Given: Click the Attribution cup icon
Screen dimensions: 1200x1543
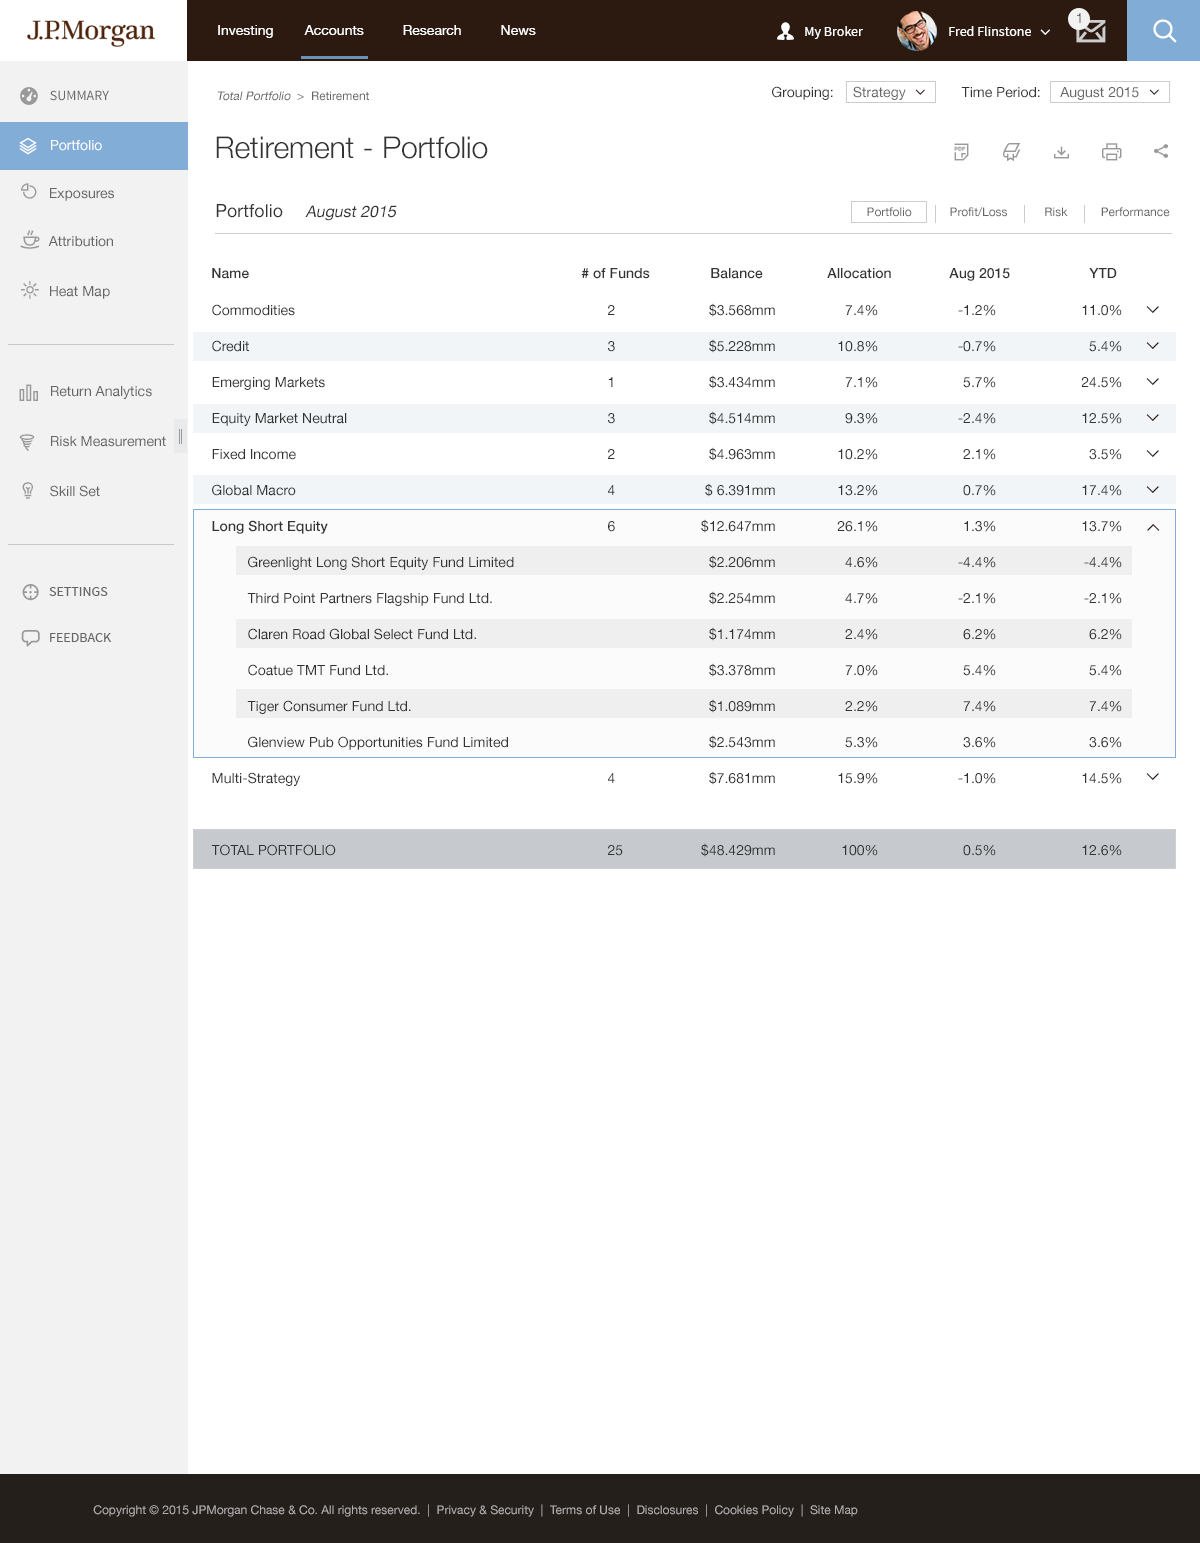Looking at the screenshot, I should pos(30,240).
